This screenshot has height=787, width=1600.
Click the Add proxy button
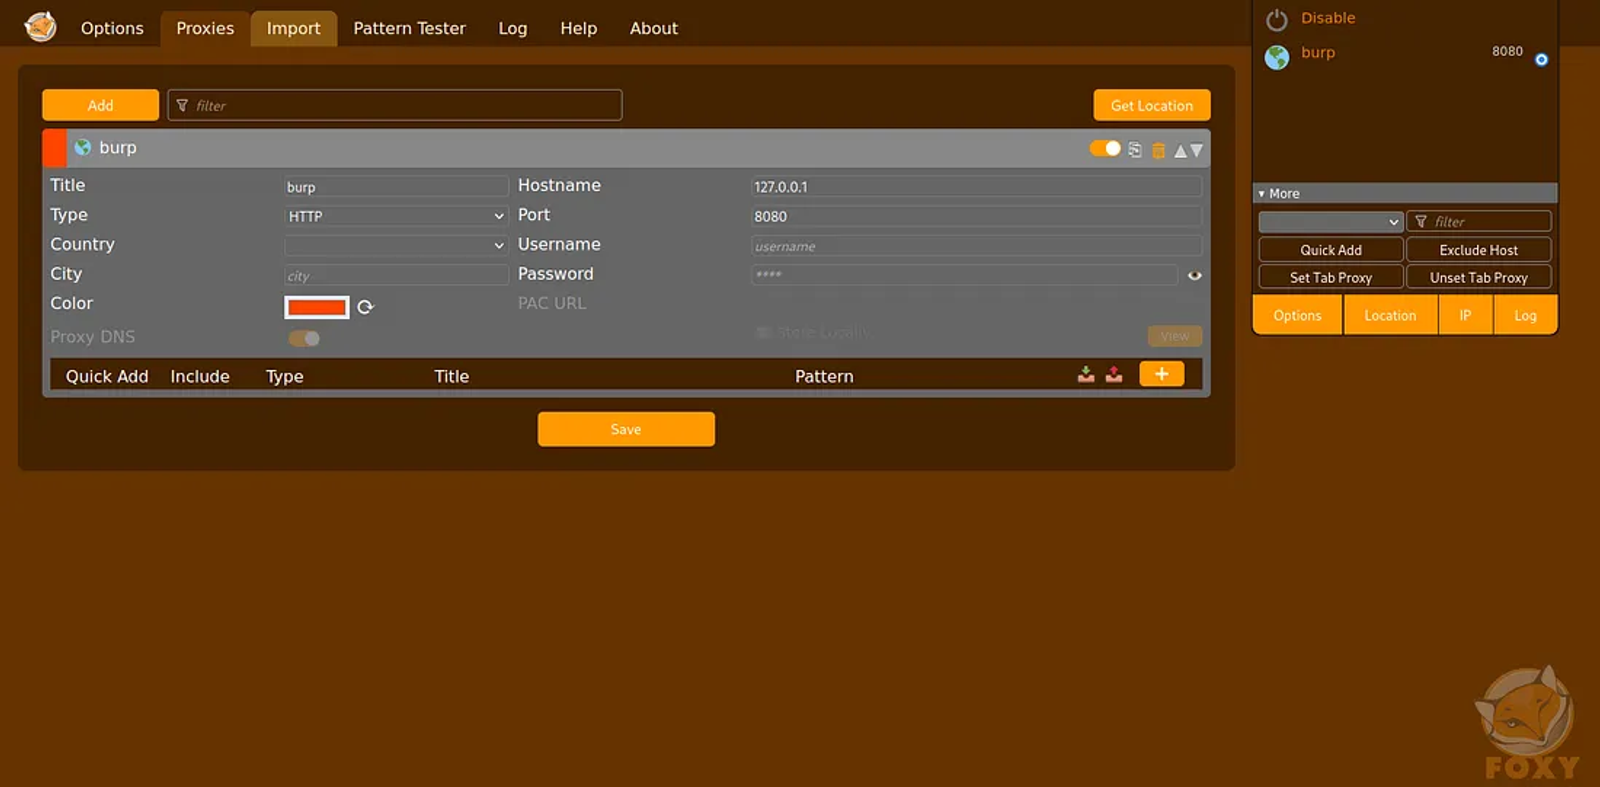(100, 105)
